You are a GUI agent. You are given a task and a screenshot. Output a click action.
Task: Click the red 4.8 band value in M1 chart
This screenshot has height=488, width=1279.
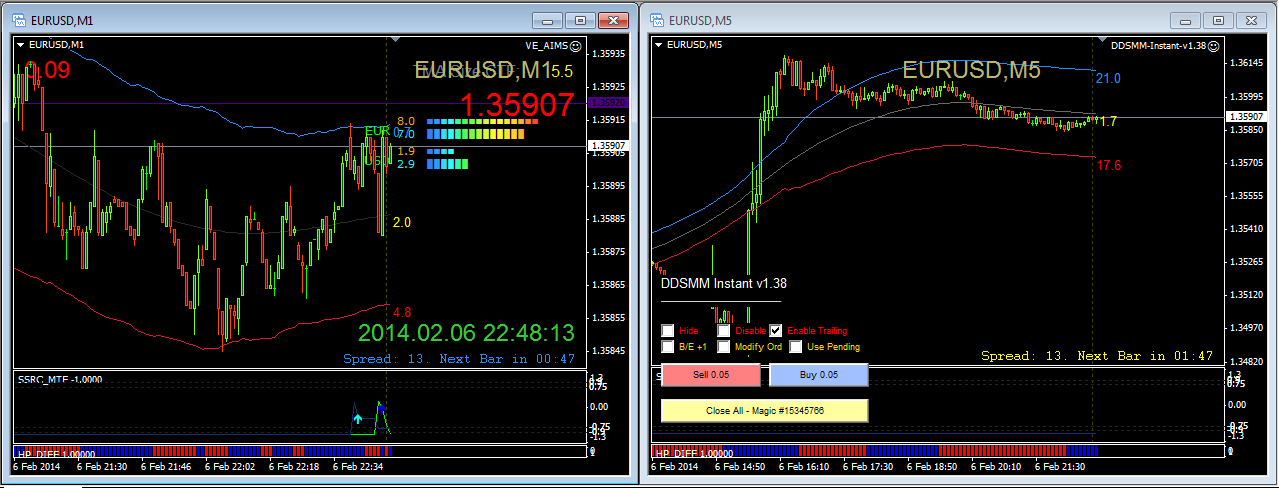click(x=402, y=312)
